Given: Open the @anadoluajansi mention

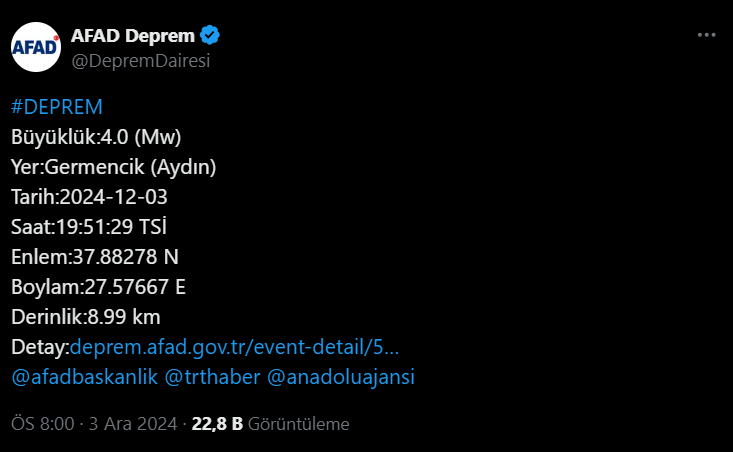Looking at the screenshot, I should pyautogui.click(x=341, y=377).
